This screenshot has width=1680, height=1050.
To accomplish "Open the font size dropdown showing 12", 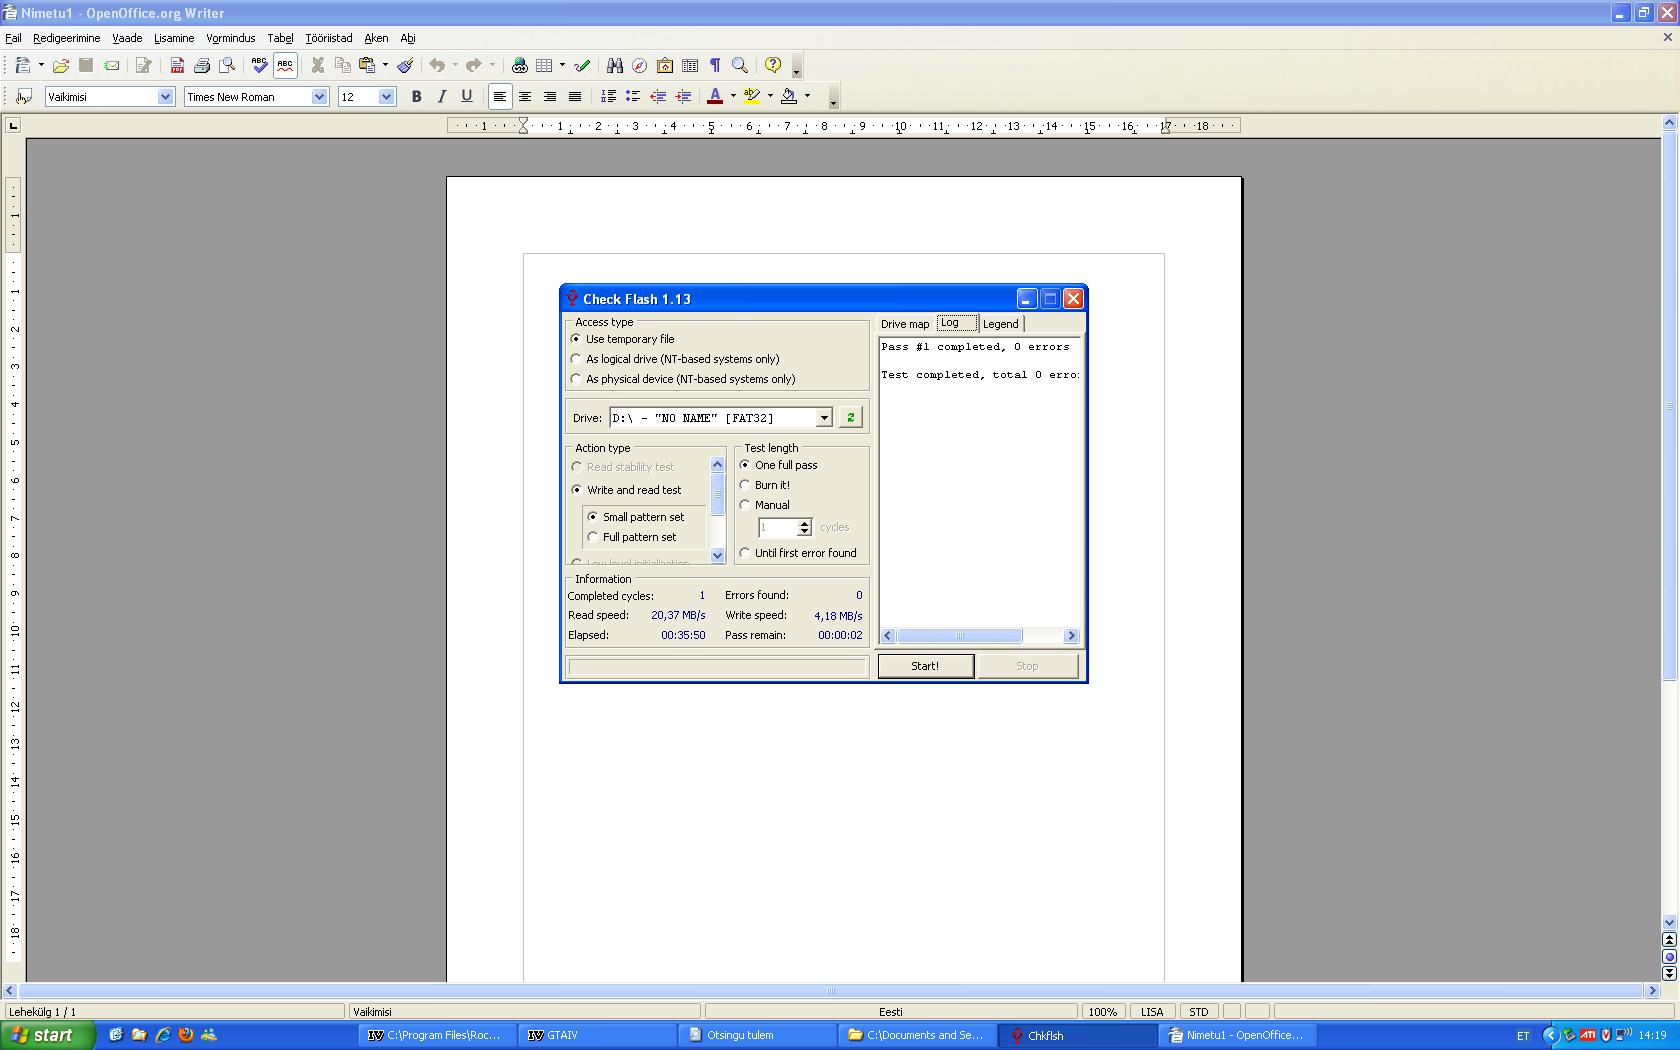I will point(387,97).
